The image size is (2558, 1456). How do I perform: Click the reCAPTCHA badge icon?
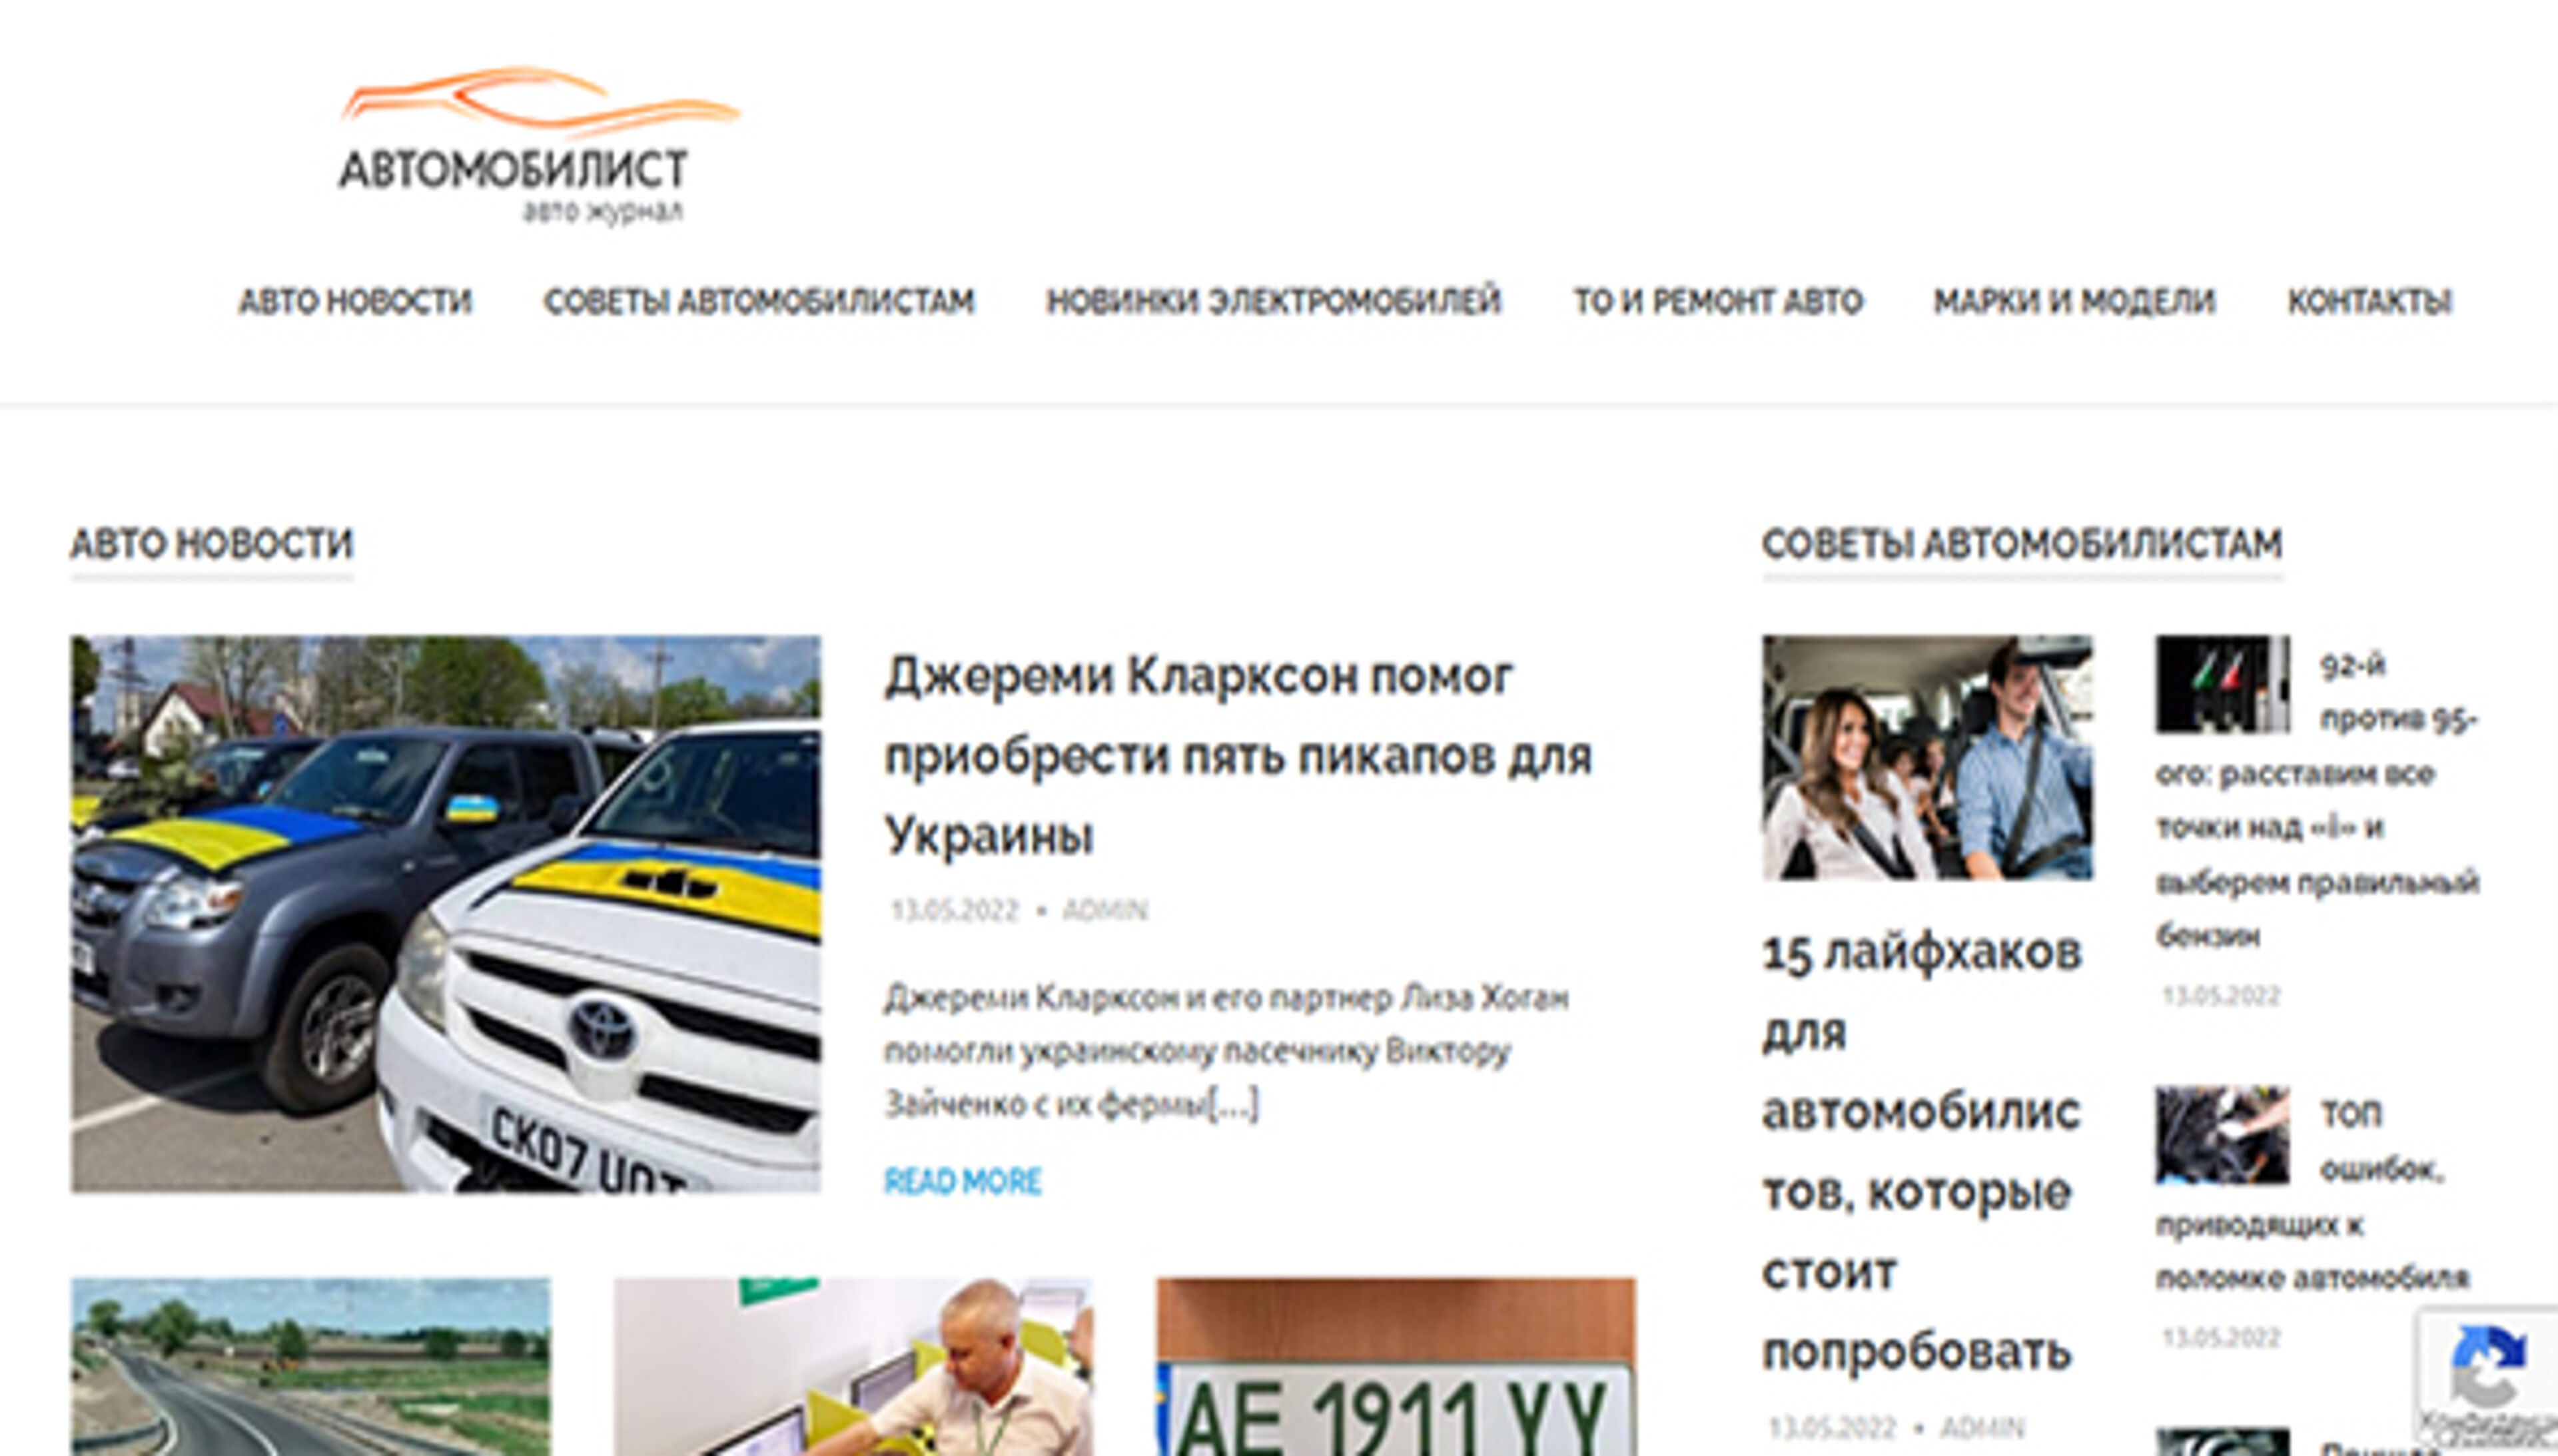coord(2489,1365)
